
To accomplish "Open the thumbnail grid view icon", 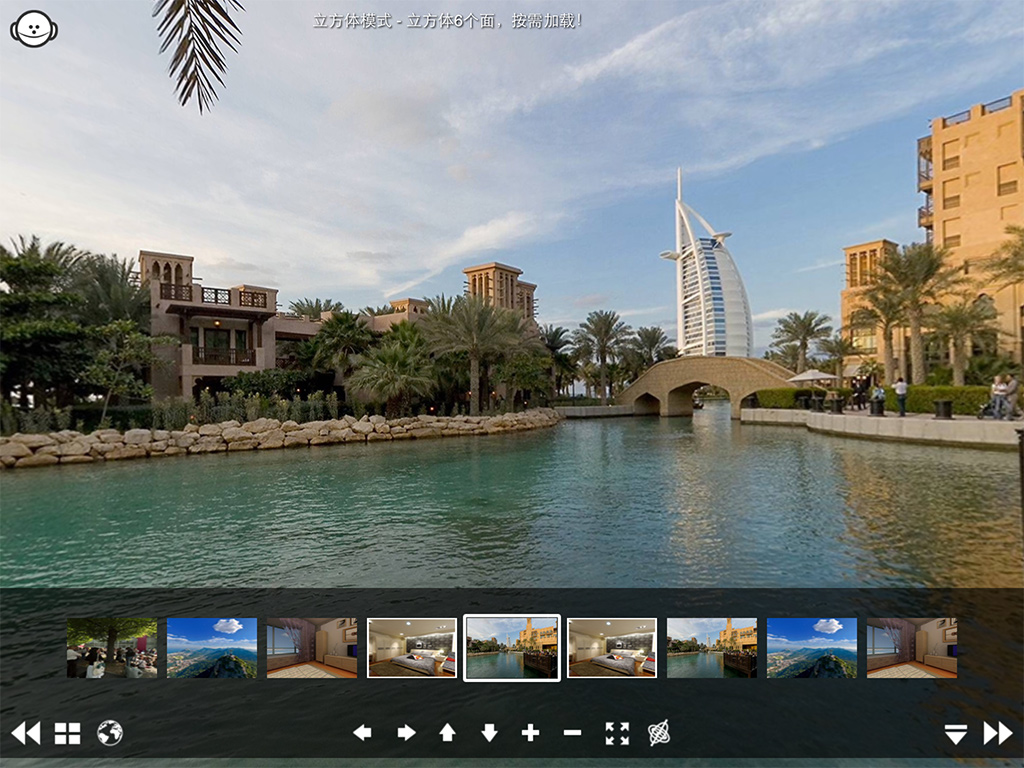I will tap(67, 733).
